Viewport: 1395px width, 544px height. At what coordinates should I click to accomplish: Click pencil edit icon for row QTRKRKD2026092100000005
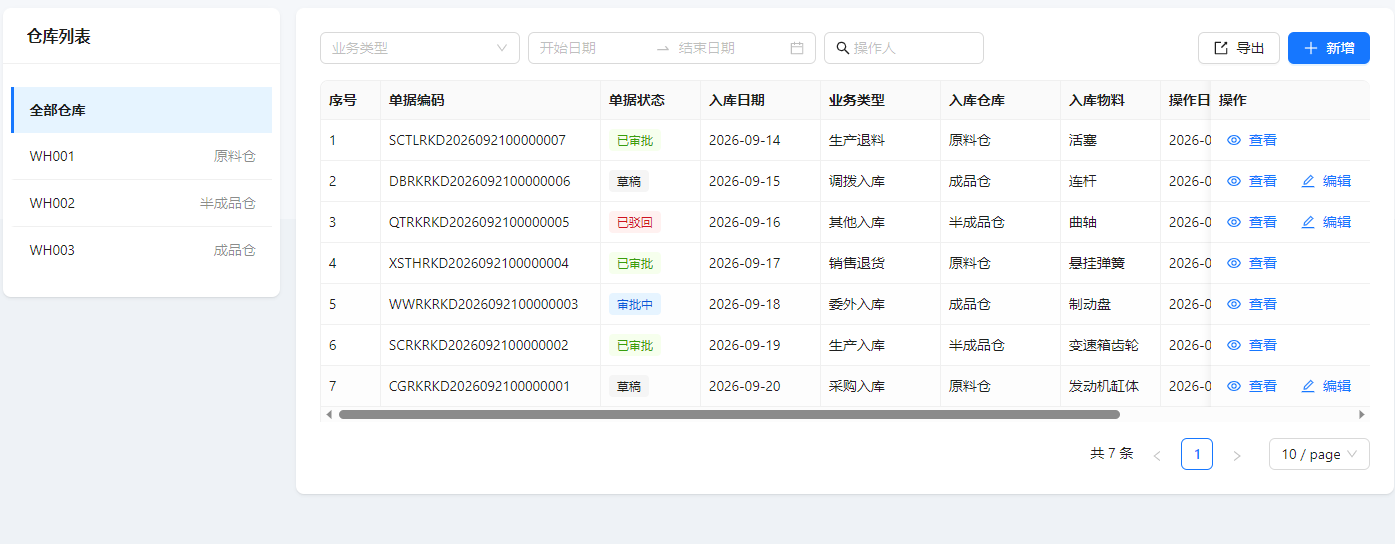(1308, 222)
